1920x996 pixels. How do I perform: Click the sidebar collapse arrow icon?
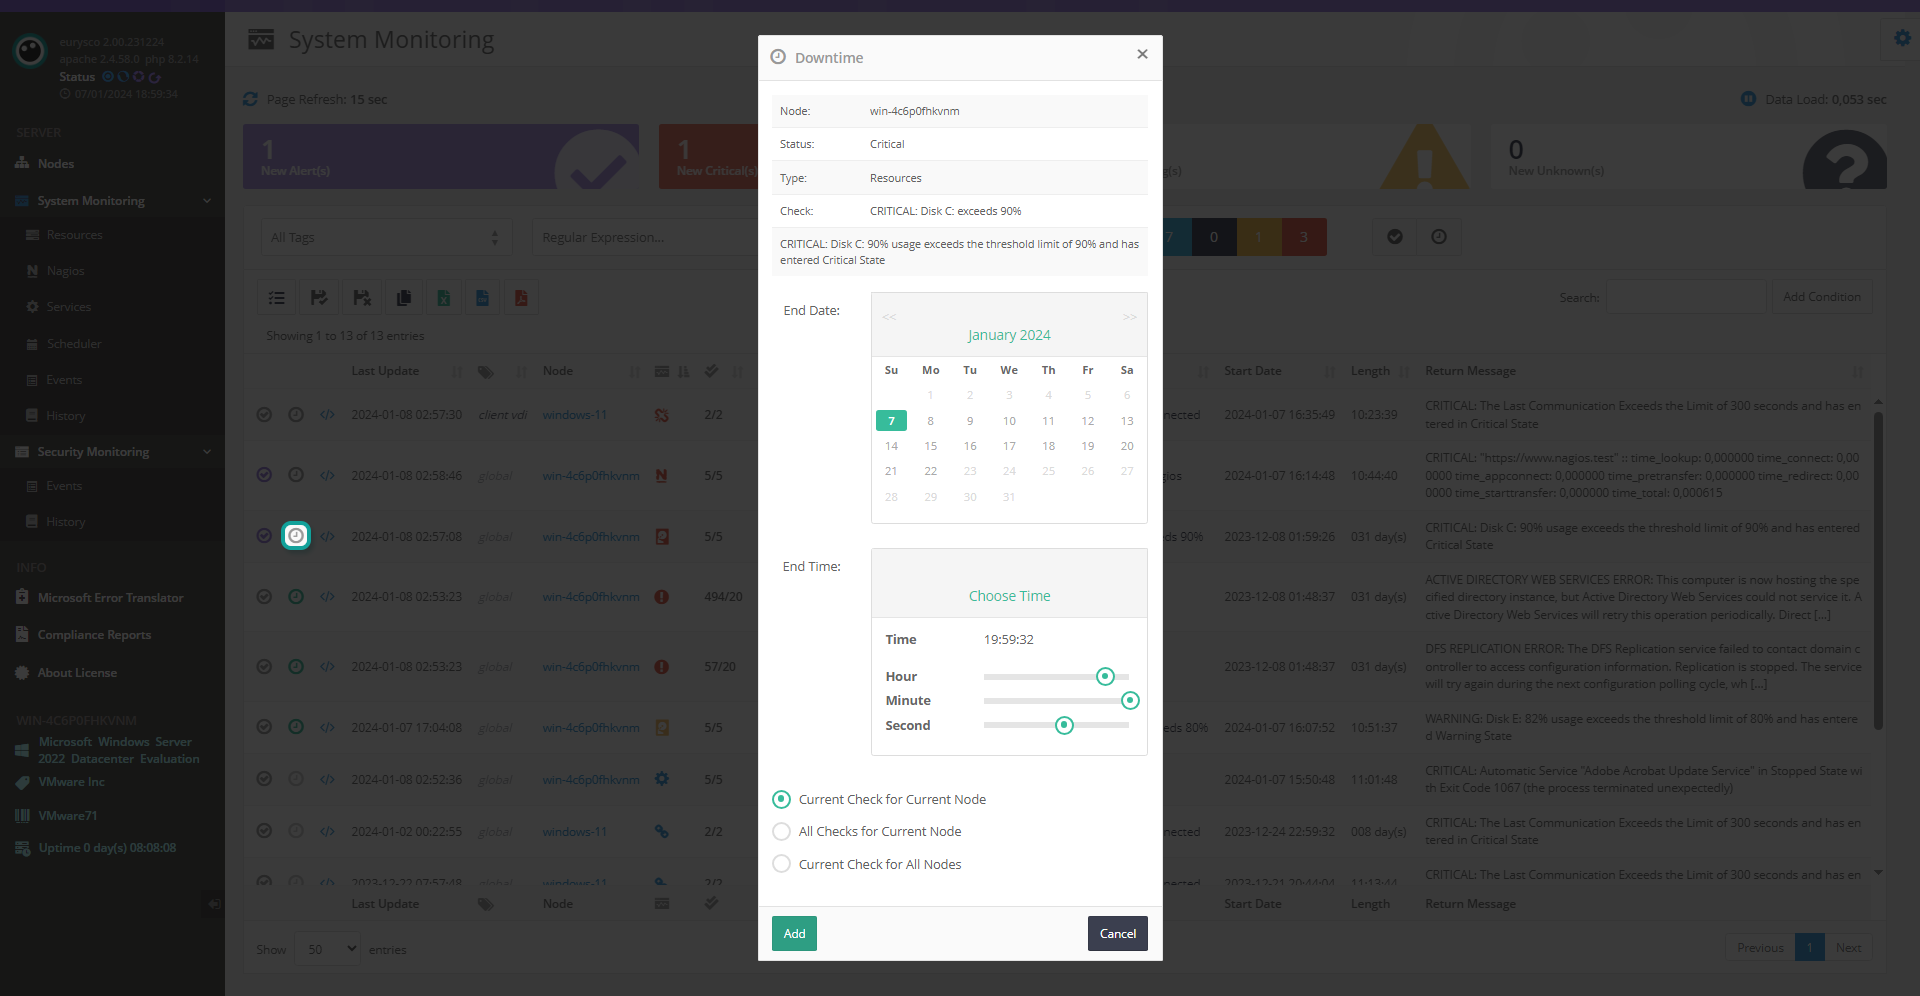213,904
